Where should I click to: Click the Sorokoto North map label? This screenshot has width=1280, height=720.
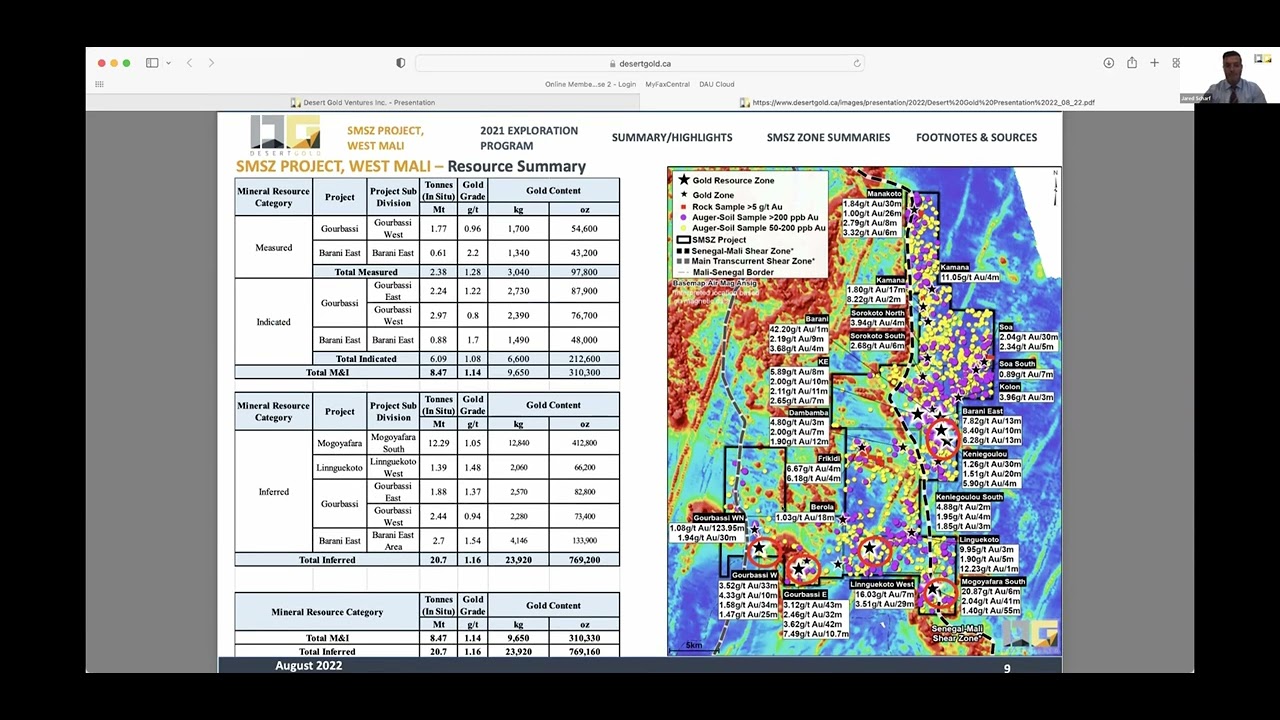[x=877, y=313]
